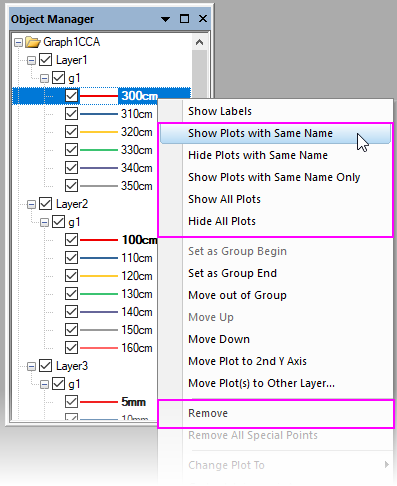This screenshot has height=486, width=397.
Task: Choose Remove from context menu
Action: (x=208, y=413)
